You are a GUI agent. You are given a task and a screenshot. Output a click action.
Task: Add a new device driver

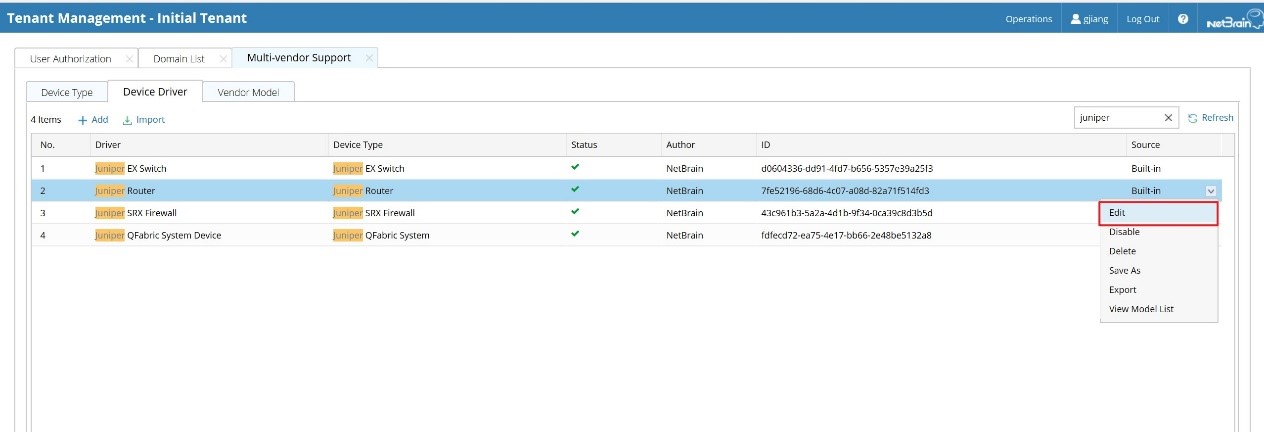click(93, 120)
